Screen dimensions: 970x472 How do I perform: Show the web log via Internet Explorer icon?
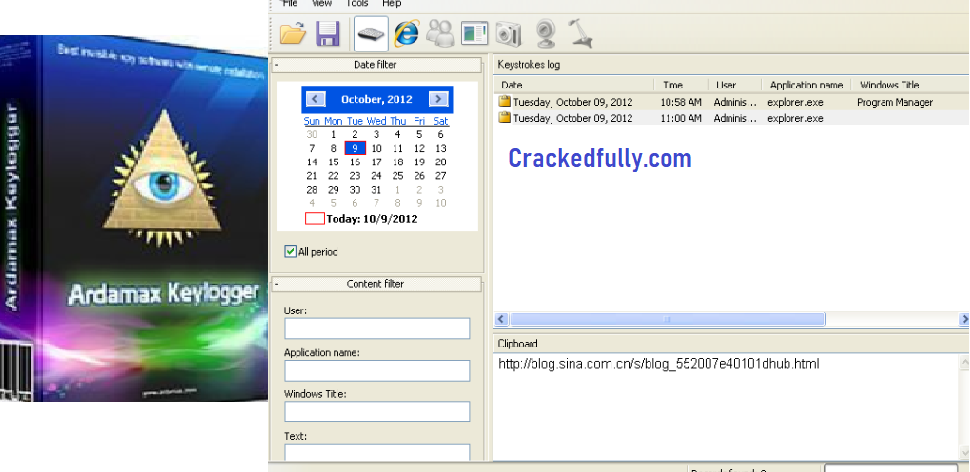pyautogui.click(x=406, y=33)
